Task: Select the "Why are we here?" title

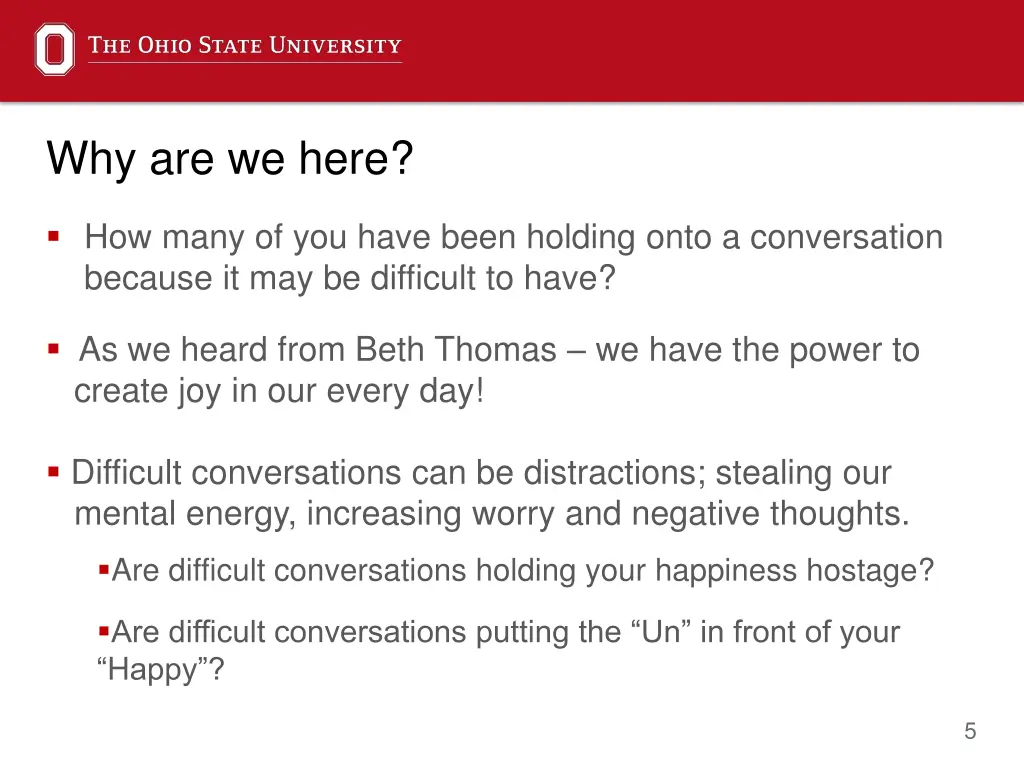Action: pos(229,159)
